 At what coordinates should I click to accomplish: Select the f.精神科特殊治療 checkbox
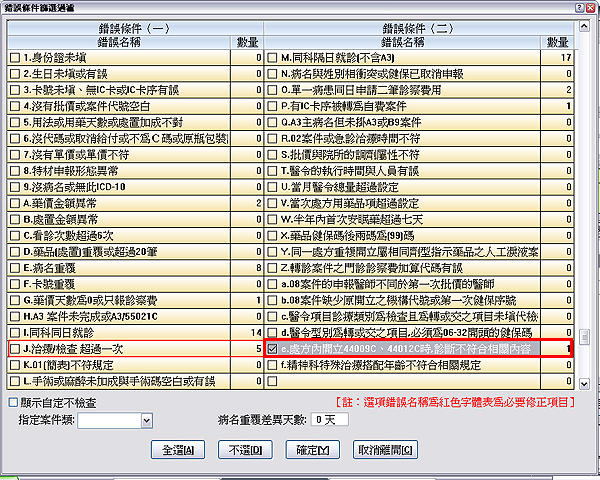click(x=274, y=365)
